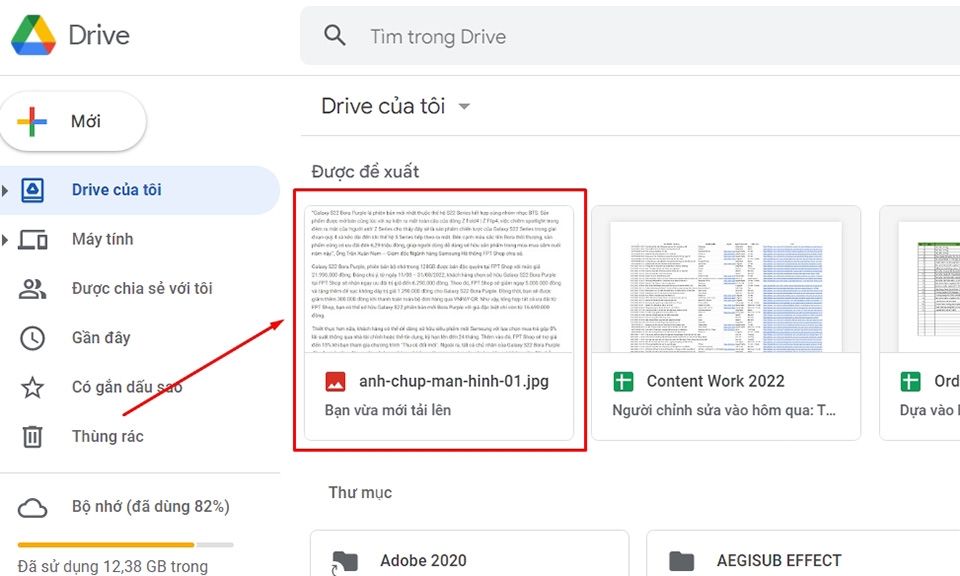Click the storage usage progress bar

pos(126,545)
